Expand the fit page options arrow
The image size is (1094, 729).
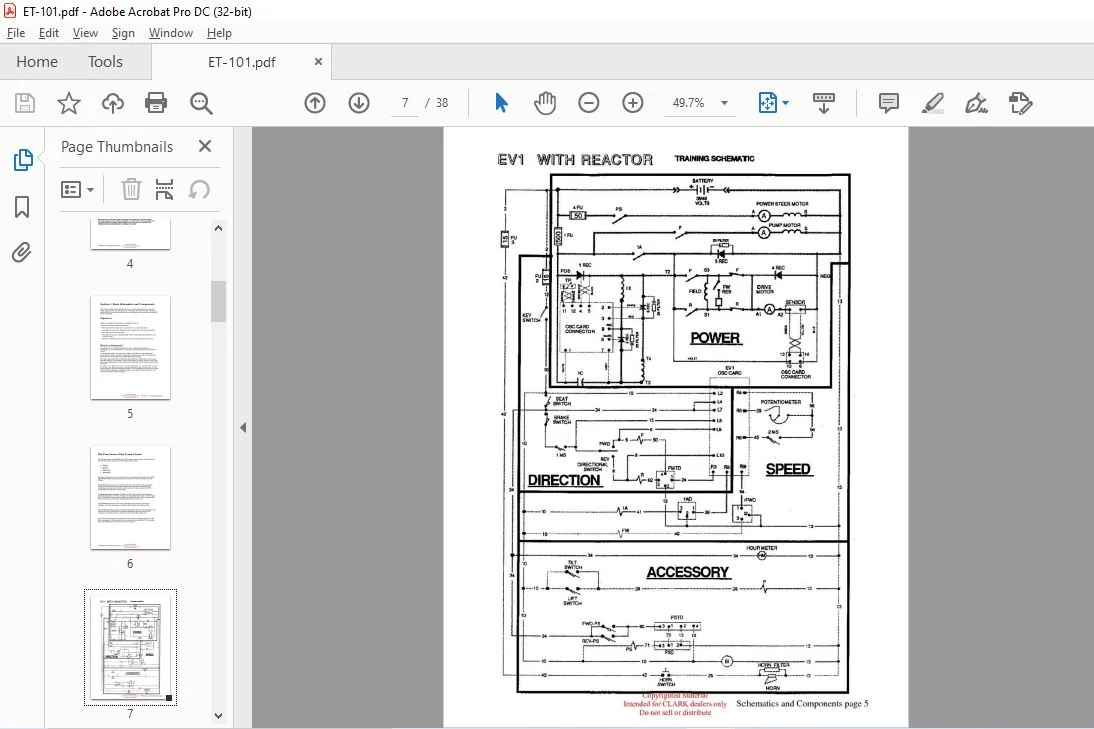click(786, 103)
